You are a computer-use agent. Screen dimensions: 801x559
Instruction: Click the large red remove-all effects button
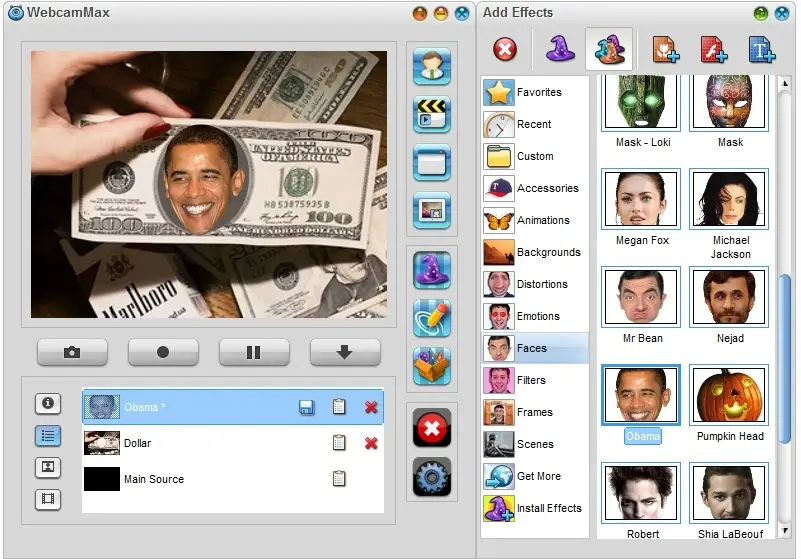[432, 428]
